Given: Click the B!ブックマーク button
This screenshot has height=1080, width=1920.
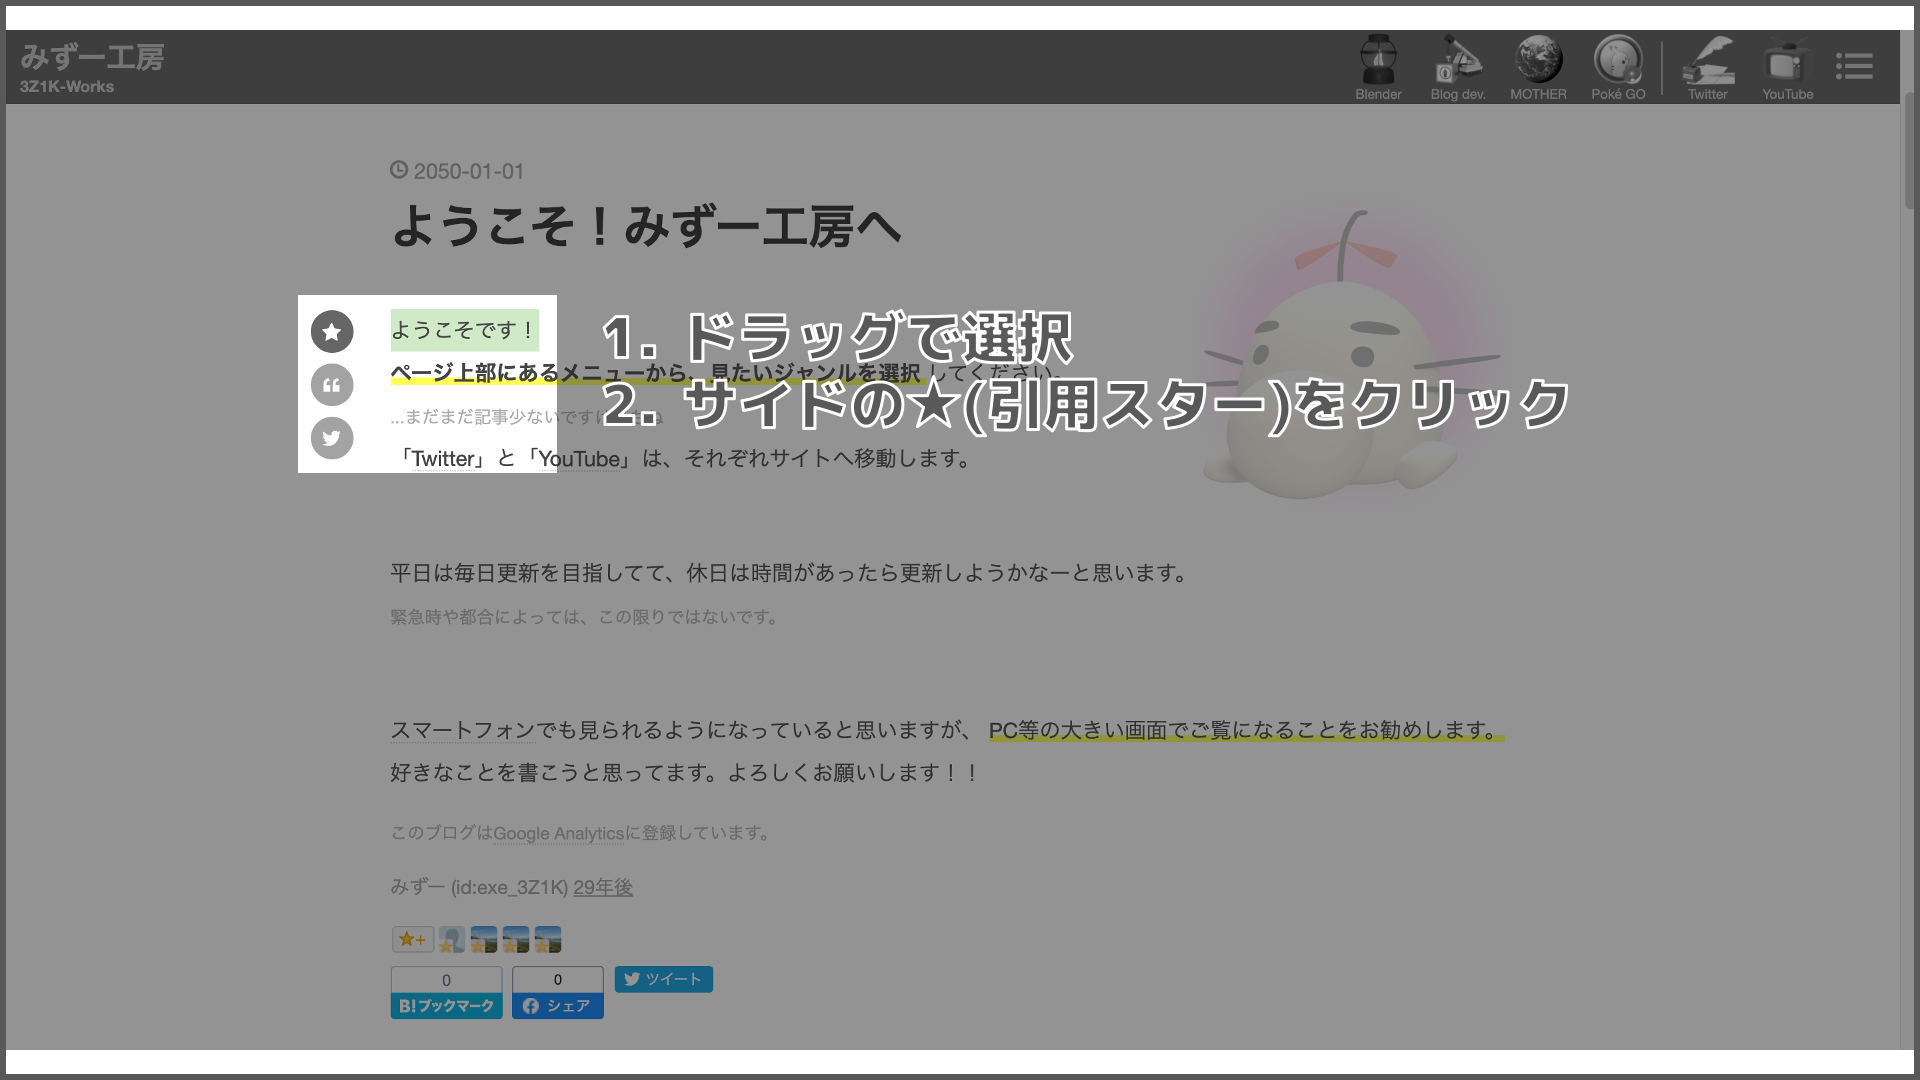Looking at the screenshot, I should [x=446, y=1006].
